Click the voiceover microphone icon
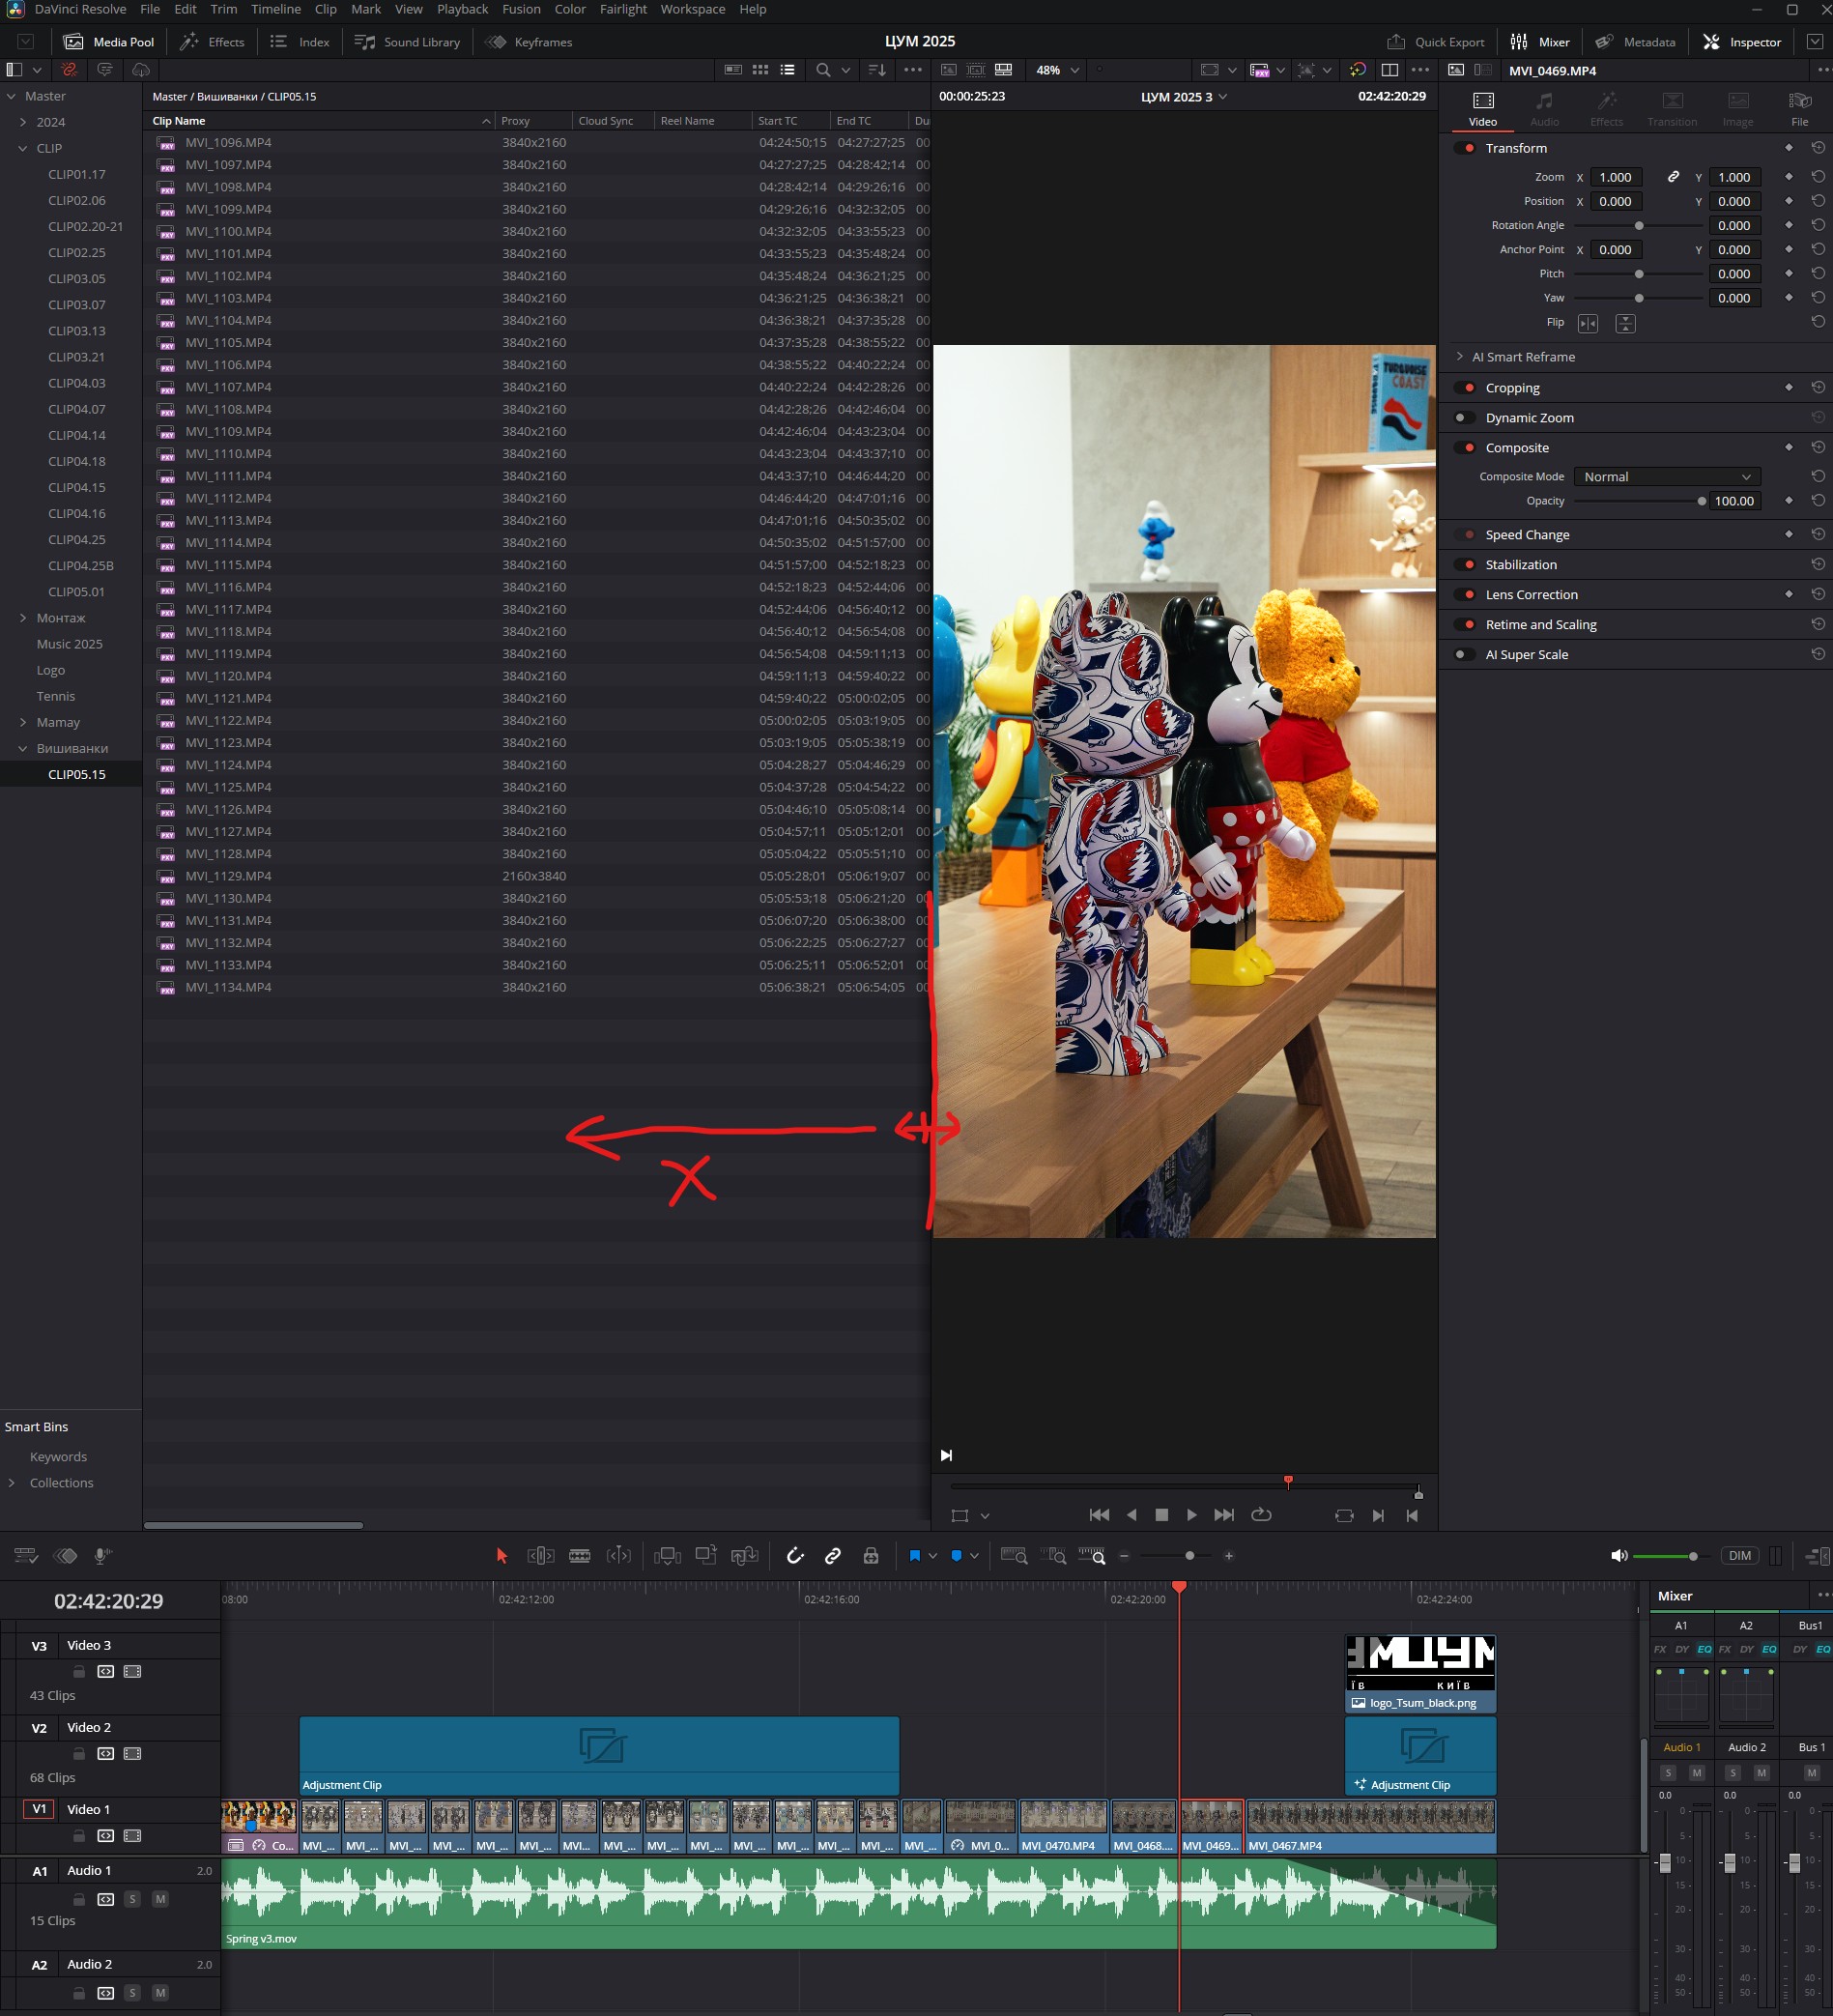The image size is (1833, 2016). pyautogui.click(x=102, y=1555)
